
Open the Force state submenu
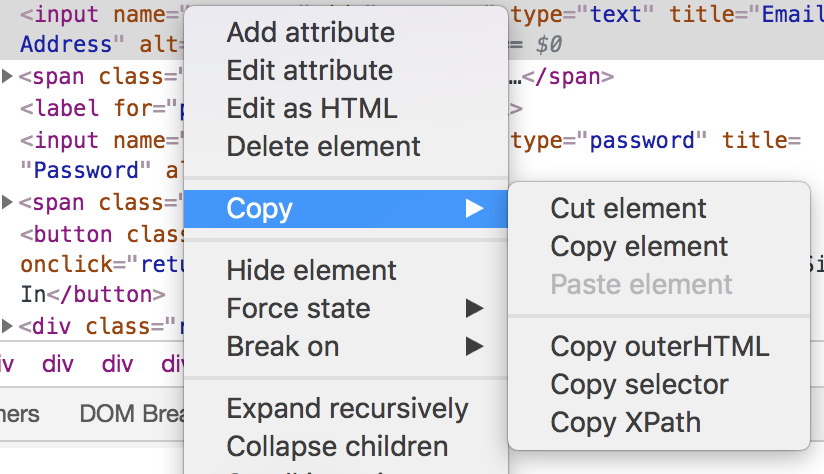[x=345, y=308]
